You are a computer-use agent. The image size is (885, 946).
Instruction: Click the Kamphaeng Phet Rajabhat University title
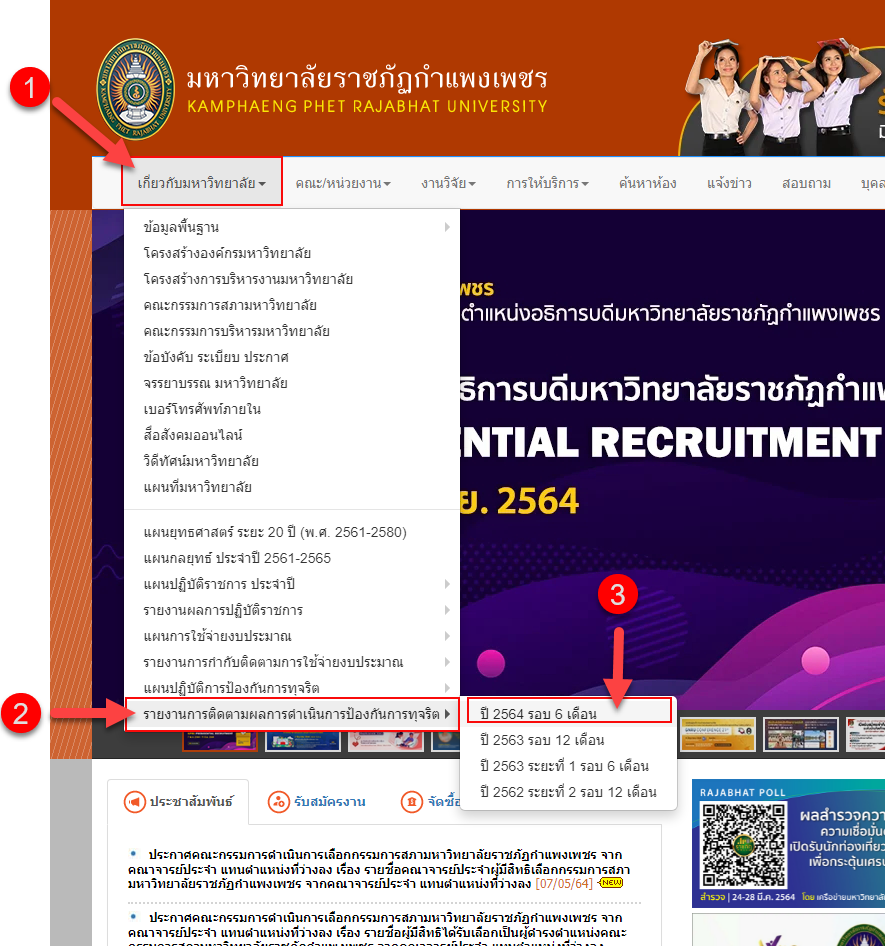pos(367,90)
